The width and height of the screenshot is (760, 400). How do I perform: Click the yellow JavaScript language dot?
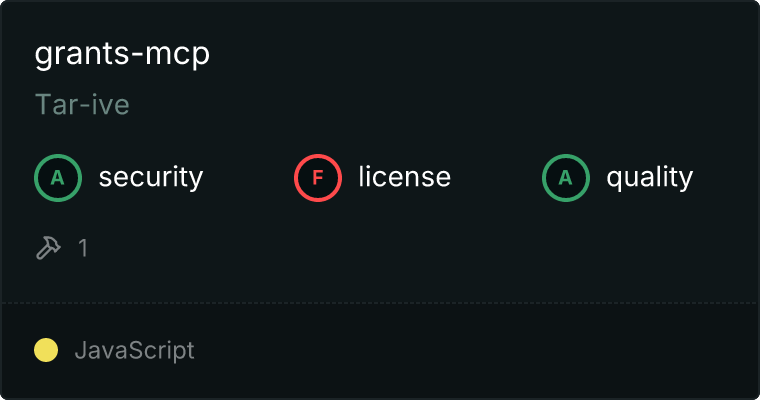tap(46, 350)
